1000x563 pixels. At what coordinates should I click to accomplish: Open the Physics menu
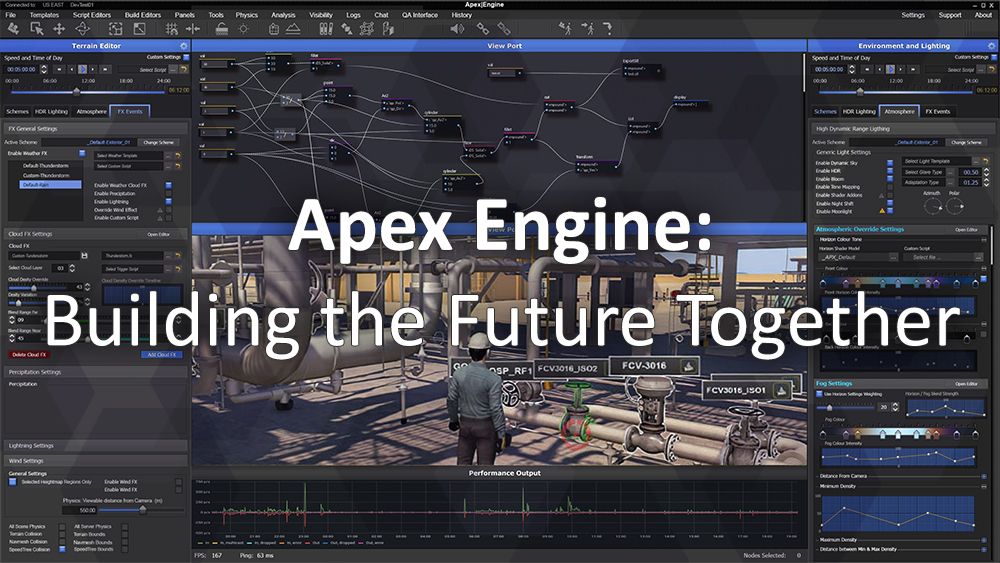pyautogui.click(x=246, y=15)
